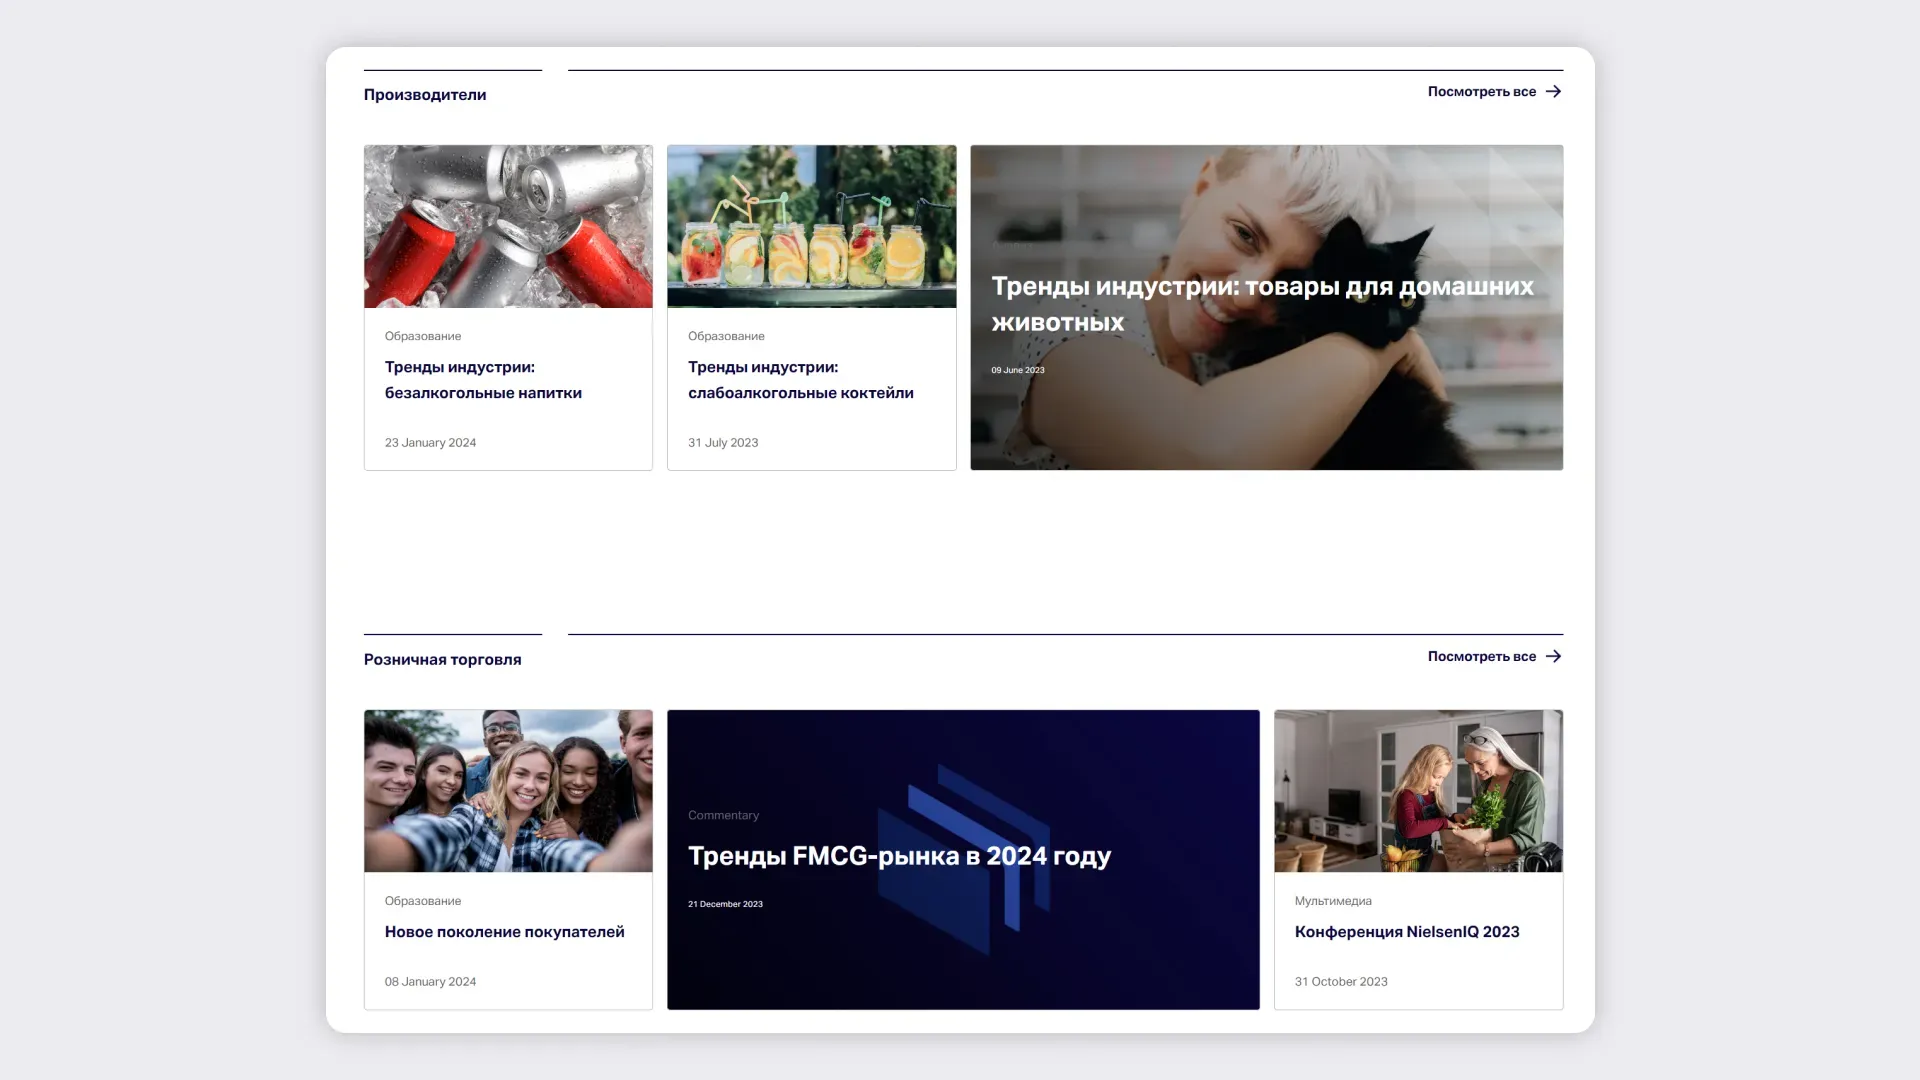This screenshot has width=1920, height=1080.
Task: Click arrow icon beside Розничная торговля's Посмотреть все
Action: (1553, 656)
